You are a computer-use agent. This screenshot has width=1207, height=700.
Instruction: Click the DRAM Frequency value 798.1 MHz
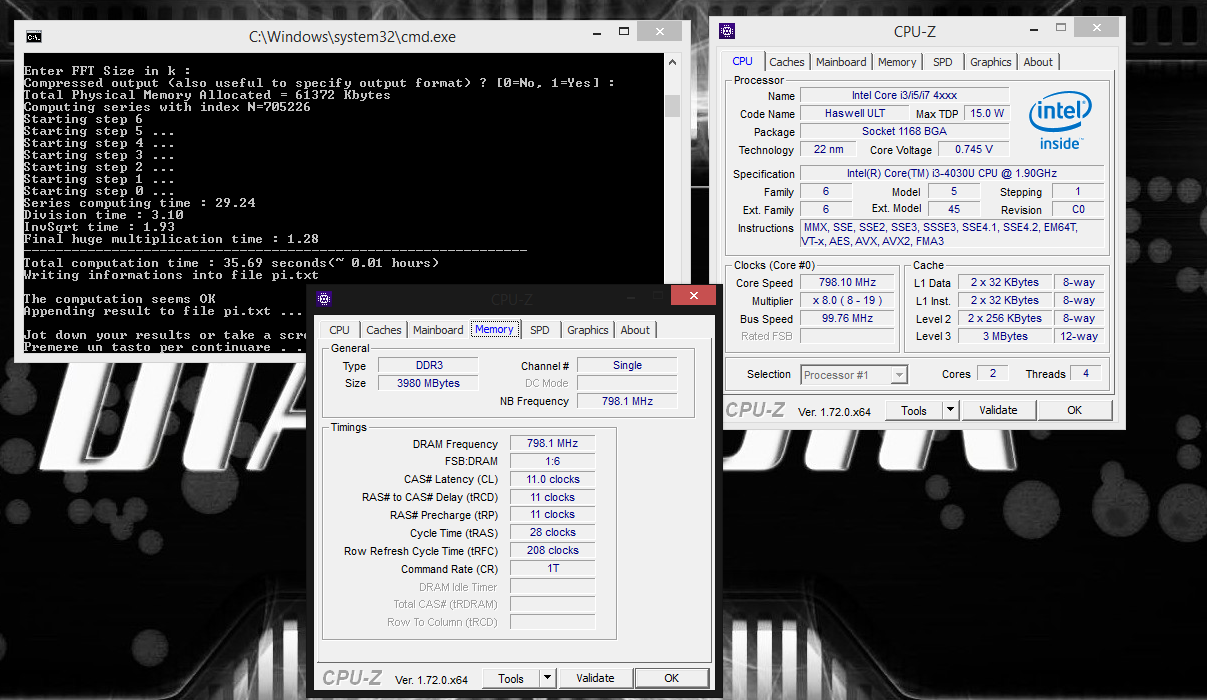[552, 443]
